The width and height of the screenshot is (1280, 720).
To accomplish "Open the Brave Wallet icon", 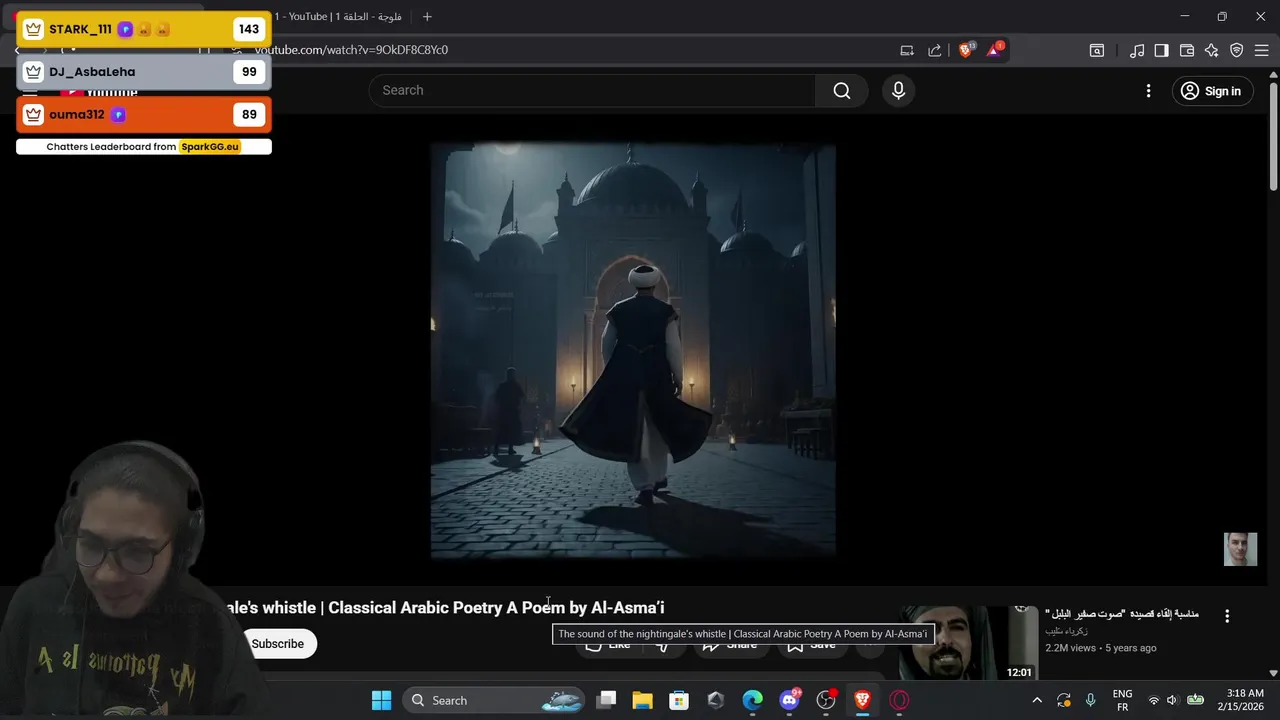I will pos(1187,50).
